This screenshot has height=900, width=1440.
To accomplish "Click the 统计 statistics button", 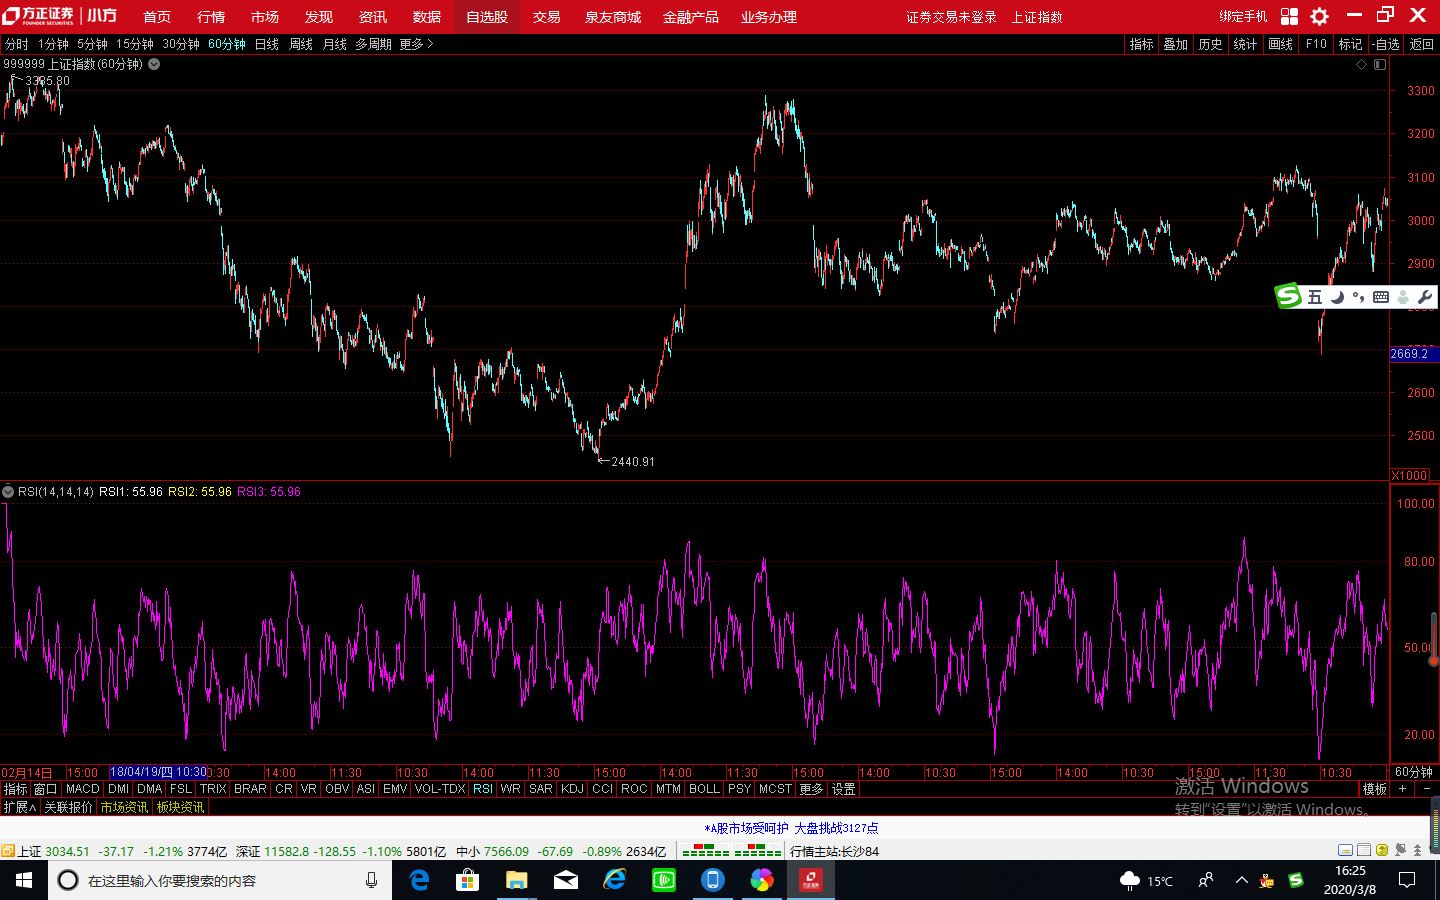I will 1246,44.
